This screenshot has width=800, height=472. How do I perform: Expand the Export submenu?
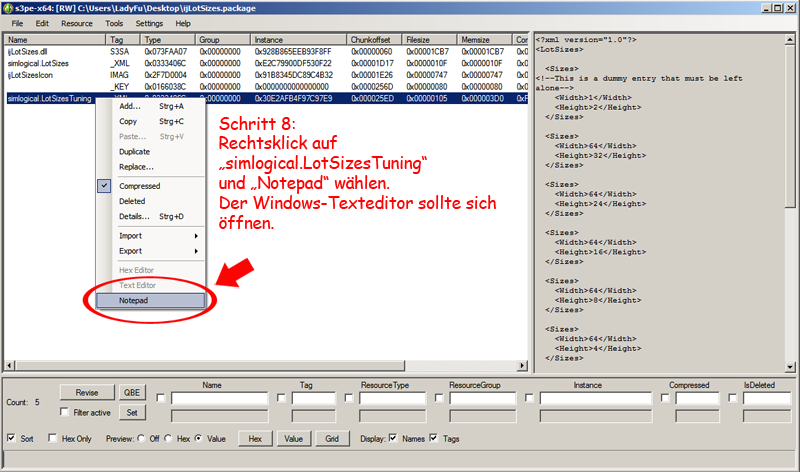pos(151,251)
